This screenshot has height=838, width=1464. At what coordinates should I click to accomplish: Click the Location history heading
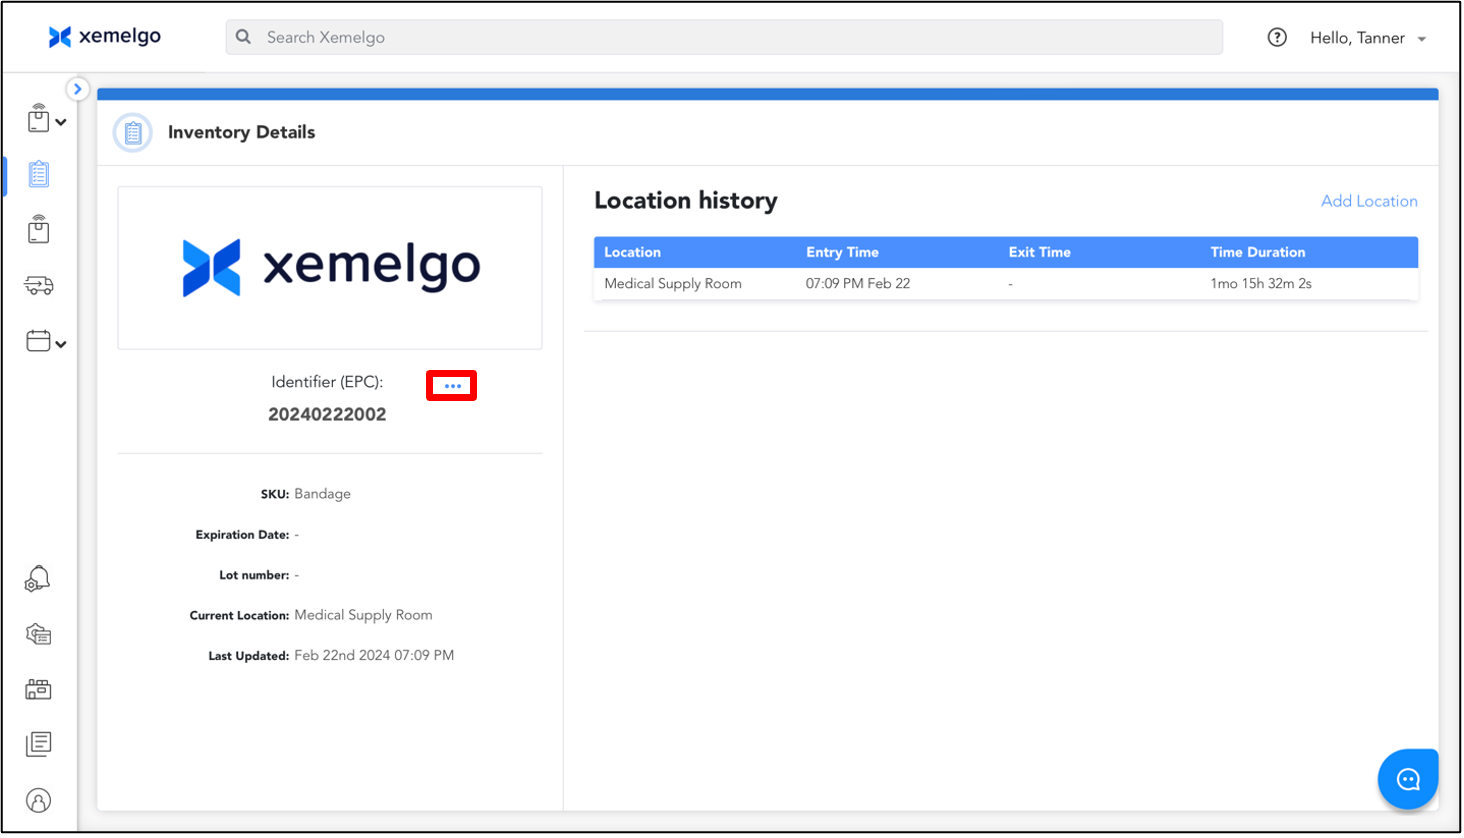(686, 200)
